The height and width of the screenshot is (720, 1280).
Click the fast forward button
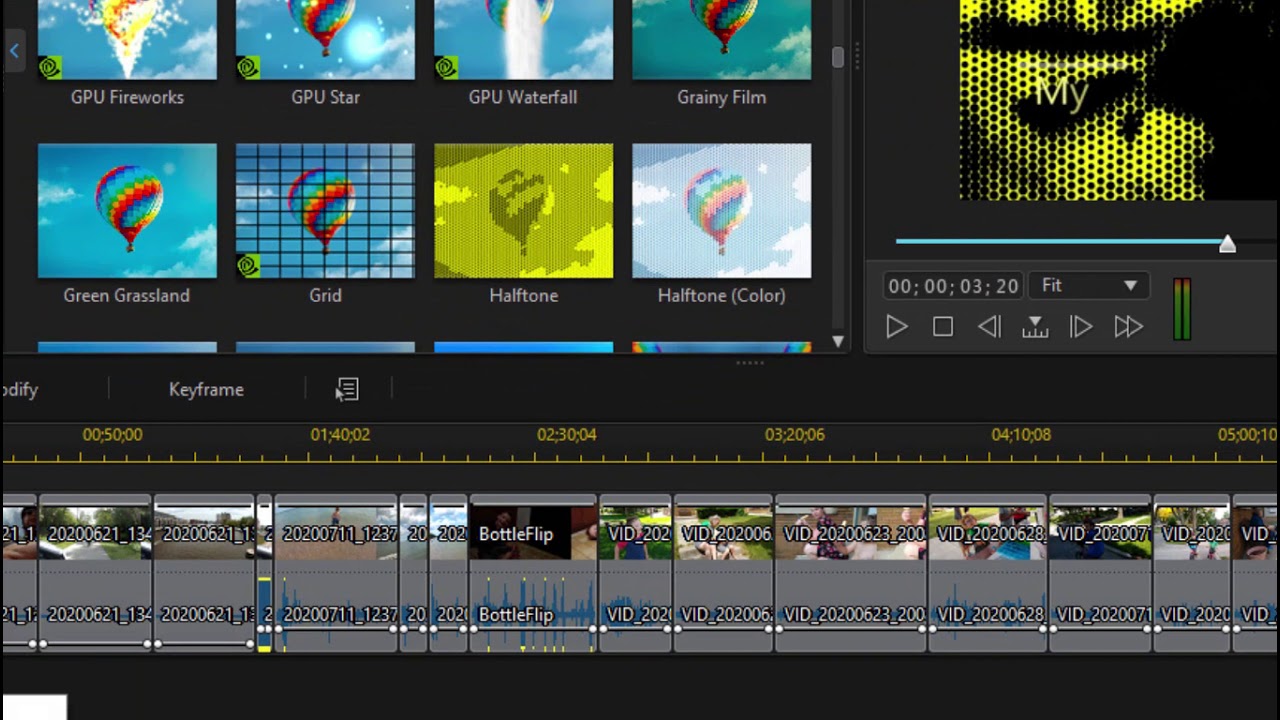click(x=1128, y=327)
